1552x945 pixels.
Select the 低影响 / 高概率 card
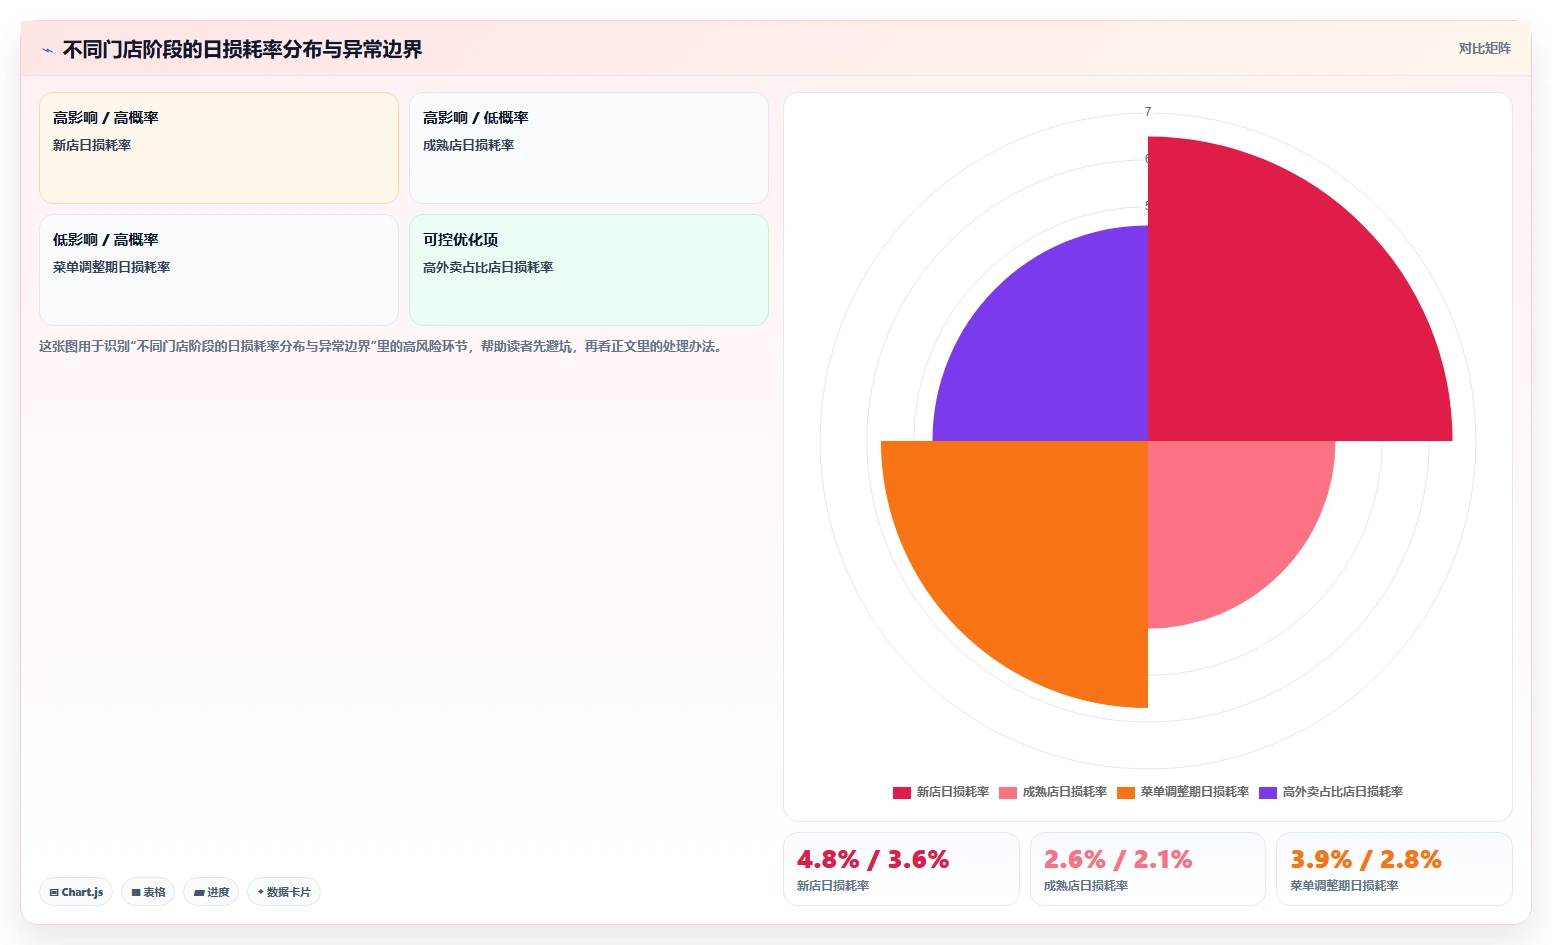click(x=219, y=270)
